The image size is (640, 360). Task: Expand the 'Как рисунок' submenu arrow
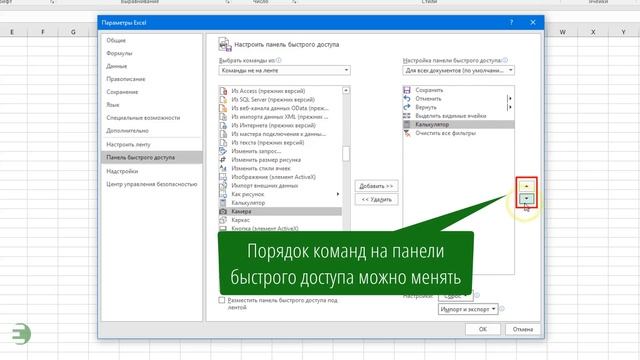(x=338, y=194)
